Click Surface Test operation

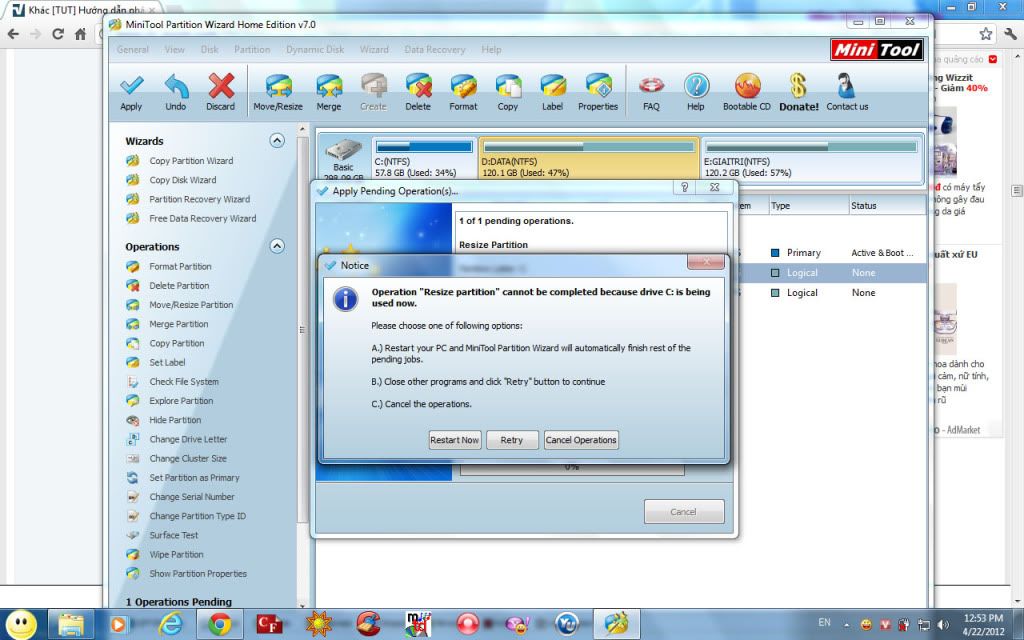coord(173,535)
